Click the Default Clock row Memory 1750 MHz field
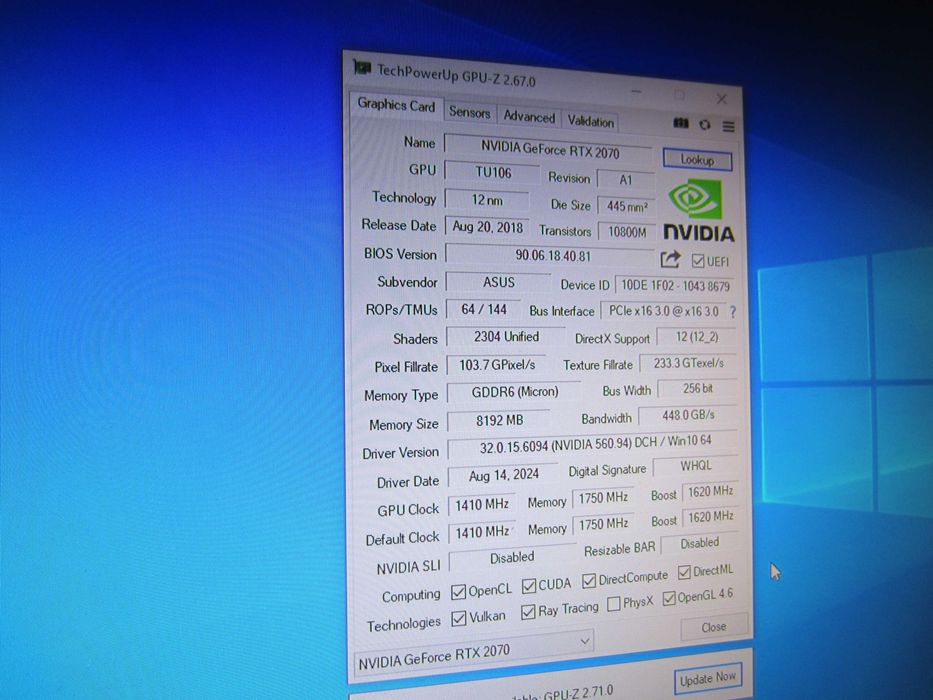Screen dimensions: 933x700 (x=603, y=524)
